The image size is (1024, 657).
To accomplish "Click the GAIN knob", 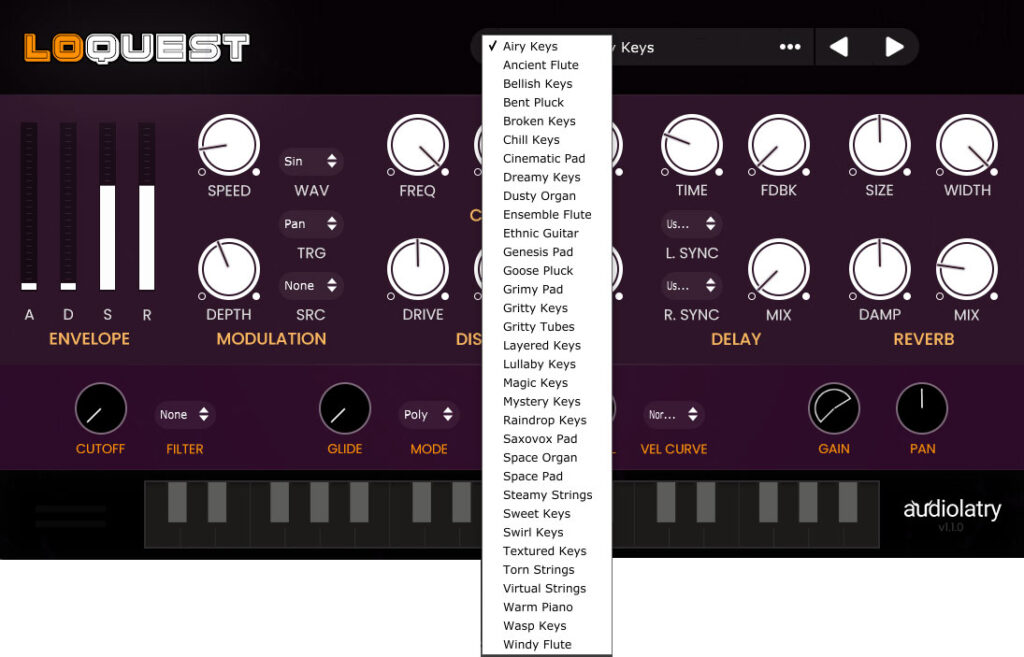I will pyautogui.click(x=834, y=409).
